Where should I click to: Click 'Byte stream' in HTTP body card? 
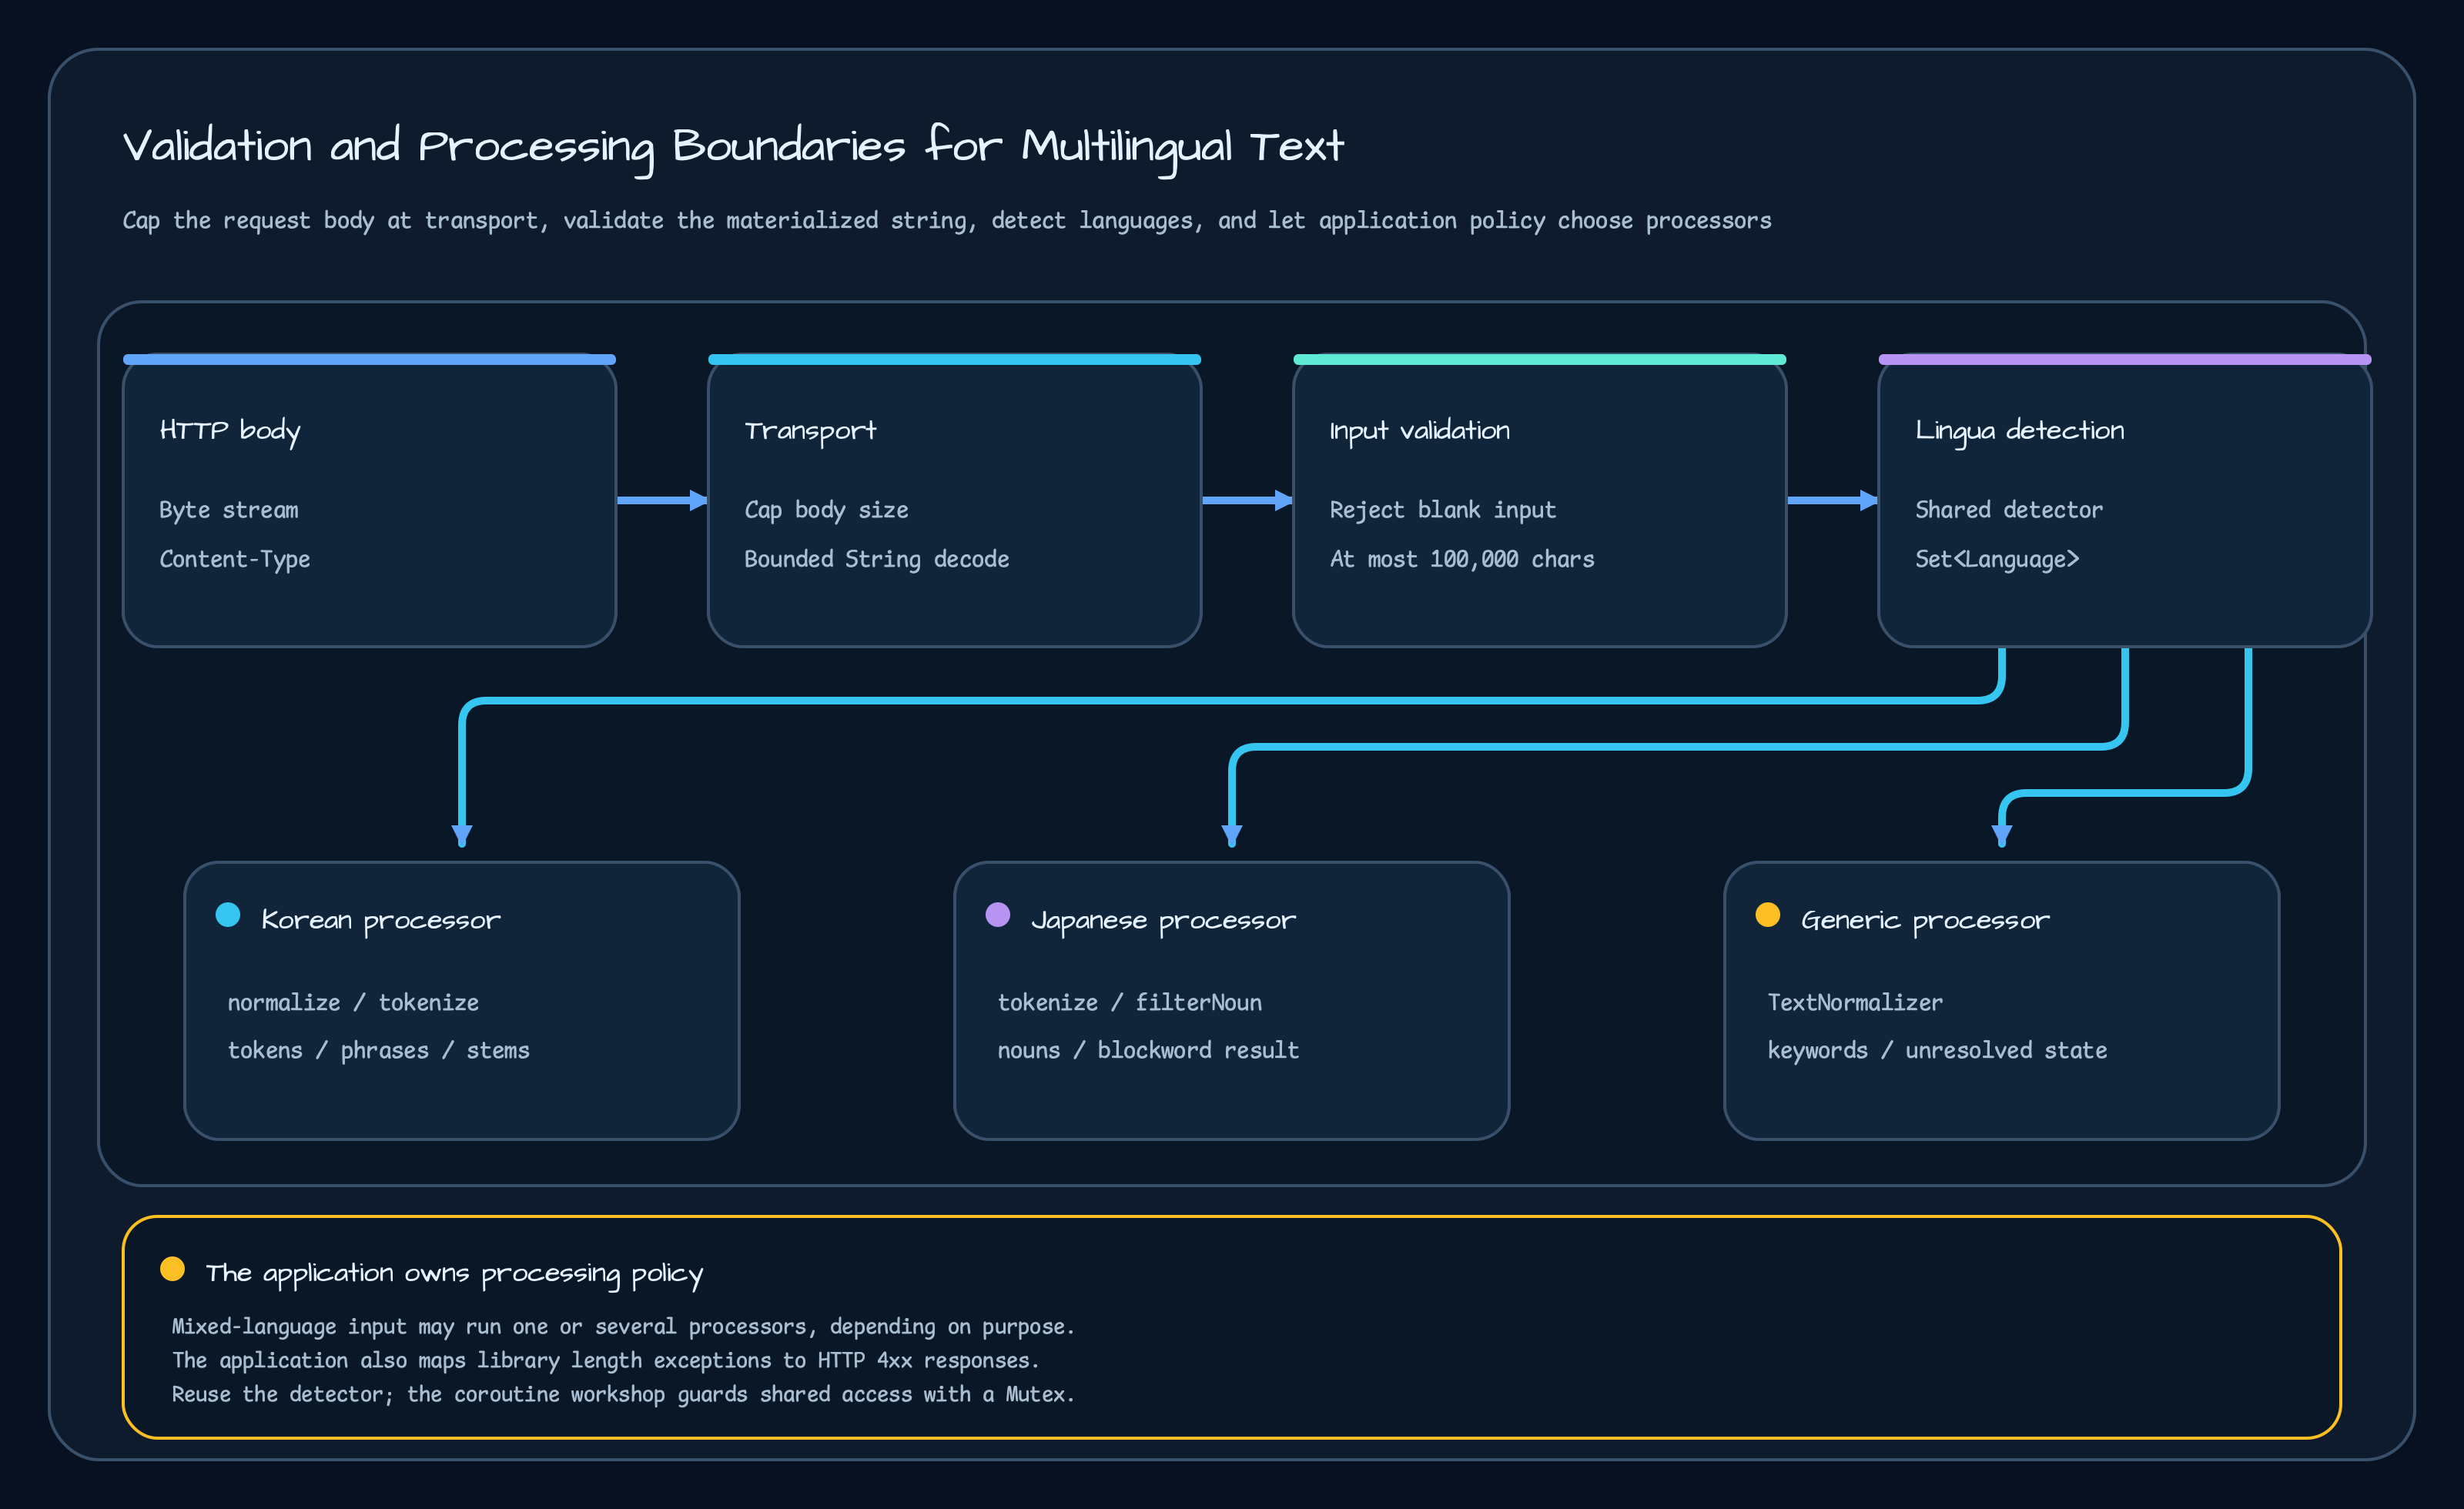click(x=228, y=510)
